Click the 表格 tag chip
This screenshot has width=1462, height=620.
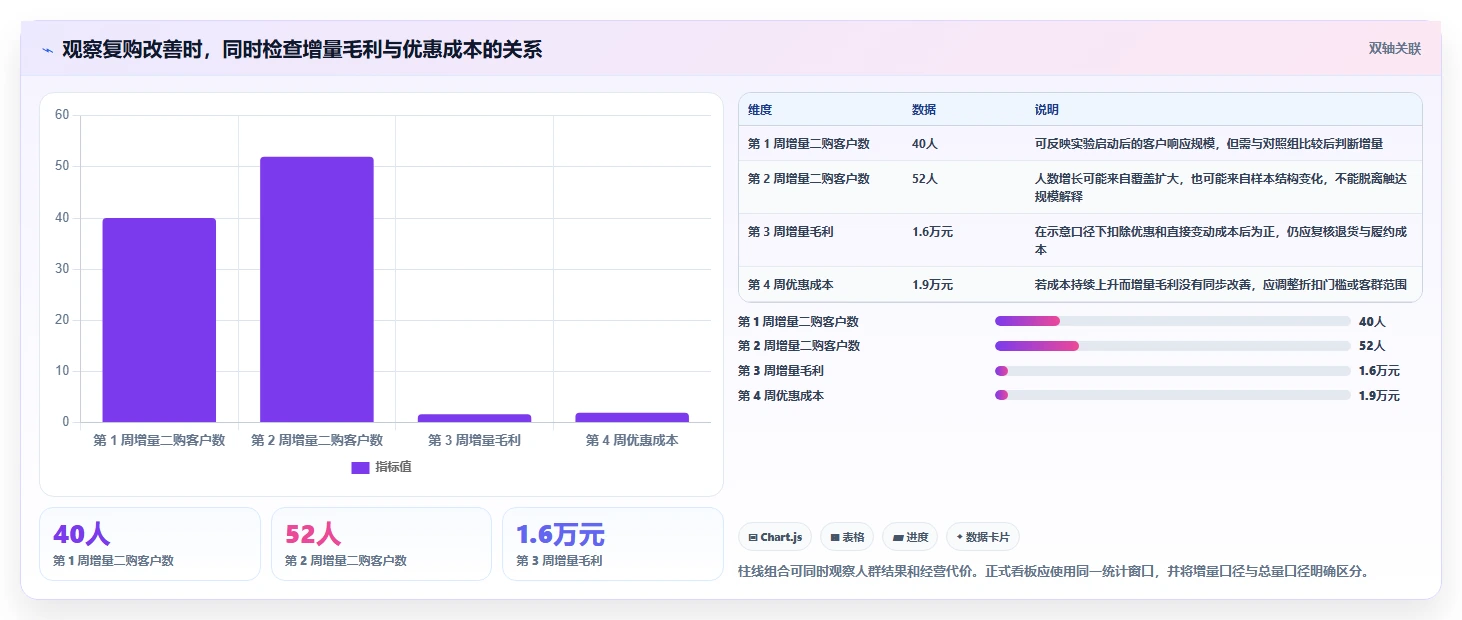pyautogui.click(x=847, y=537)
